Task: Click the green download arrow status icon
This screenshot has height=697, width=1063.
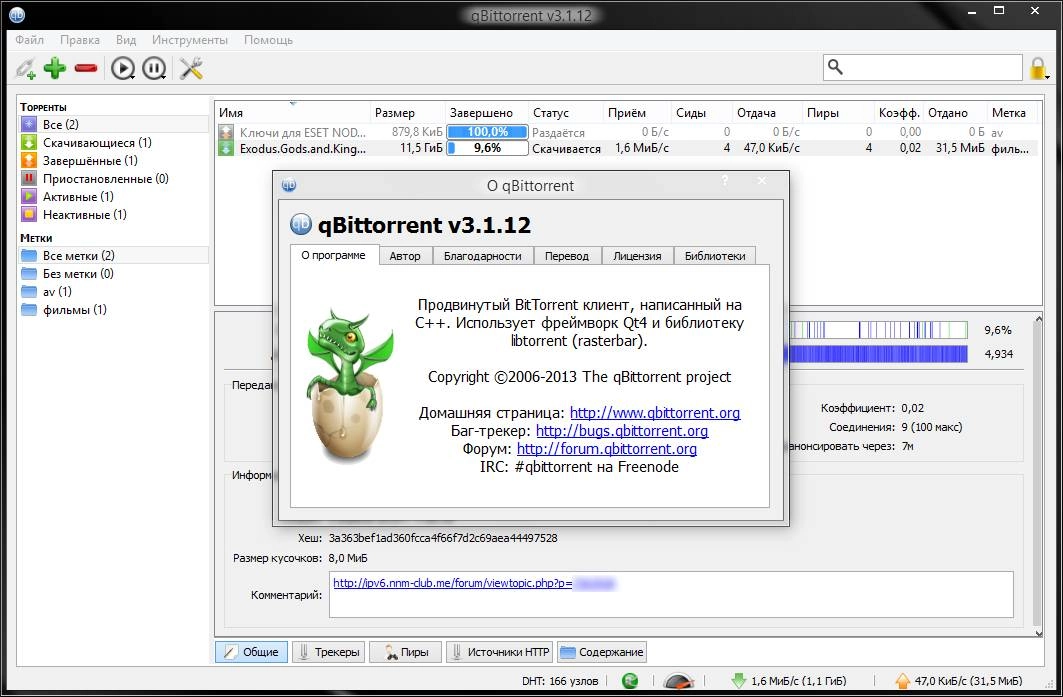Action: (739, 681)
